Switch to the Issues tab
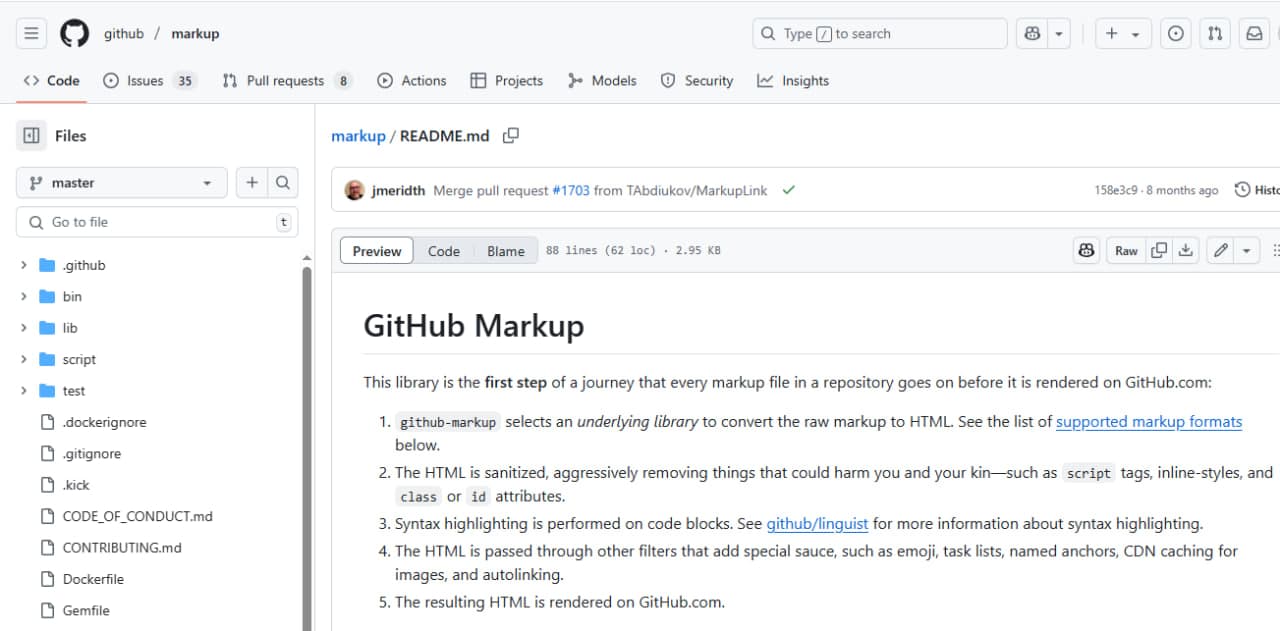Screen dimensions: 1280x631 (x=149, y=81)
